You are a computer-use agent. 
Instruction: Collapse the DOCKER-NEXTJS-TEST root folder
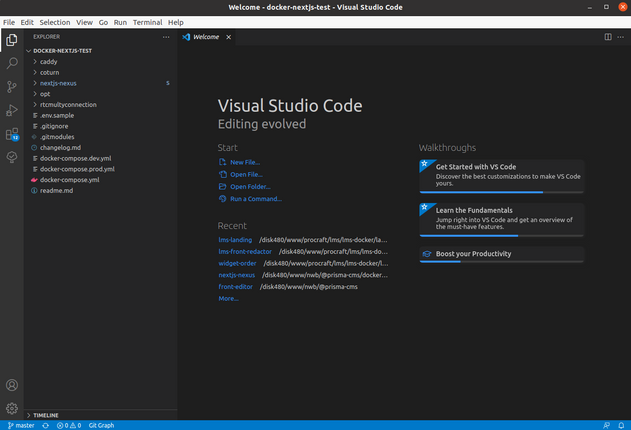coord(29,51)
